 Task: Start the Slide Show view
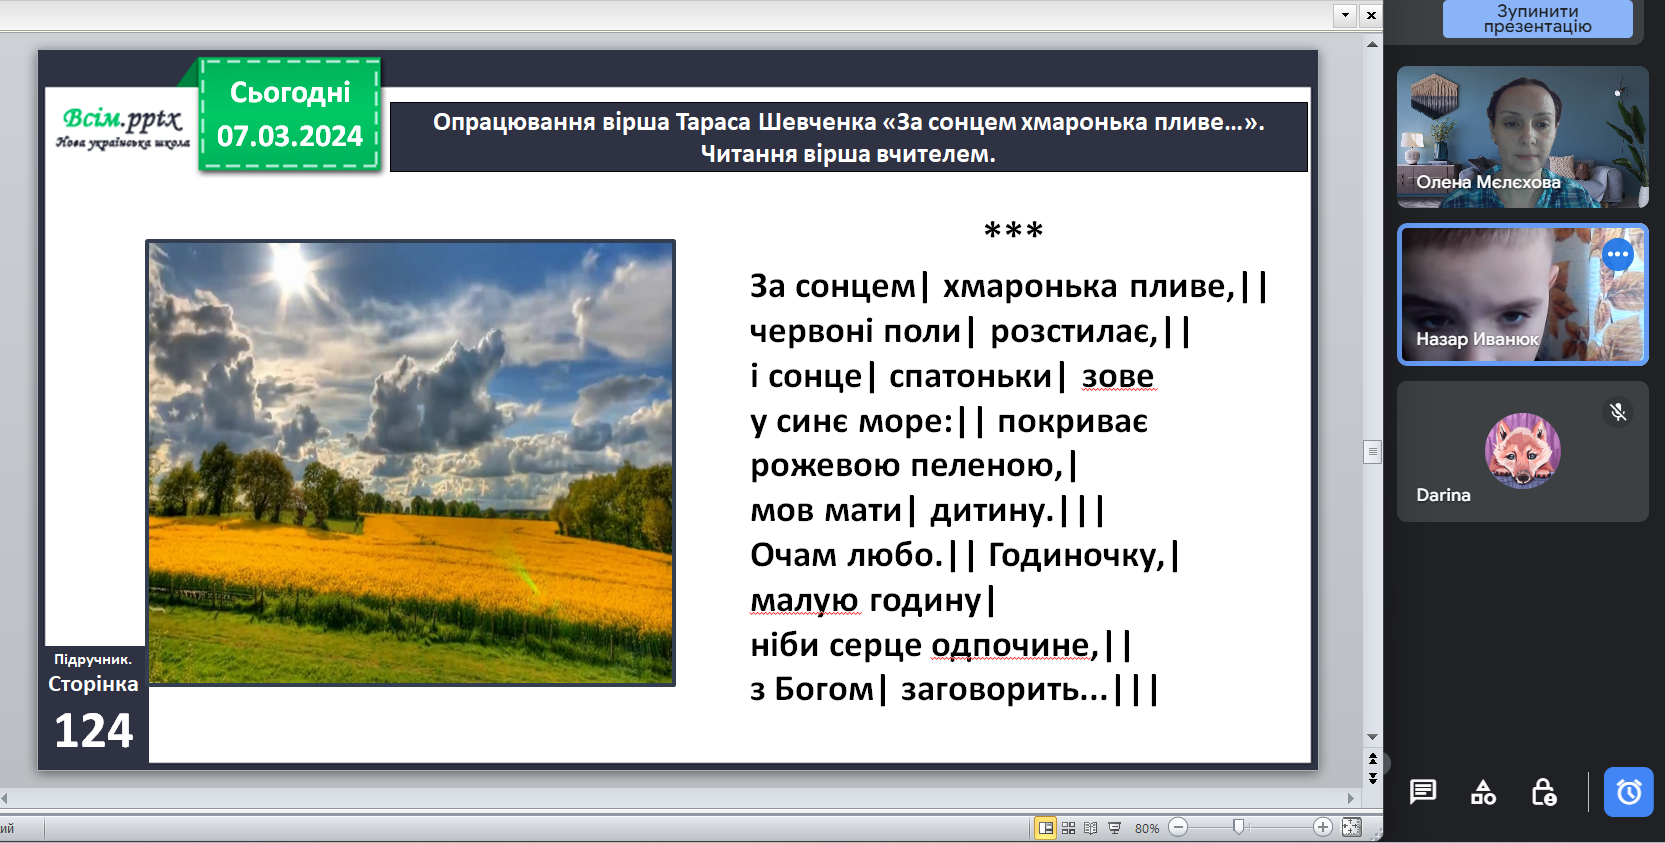[1114, 828]
